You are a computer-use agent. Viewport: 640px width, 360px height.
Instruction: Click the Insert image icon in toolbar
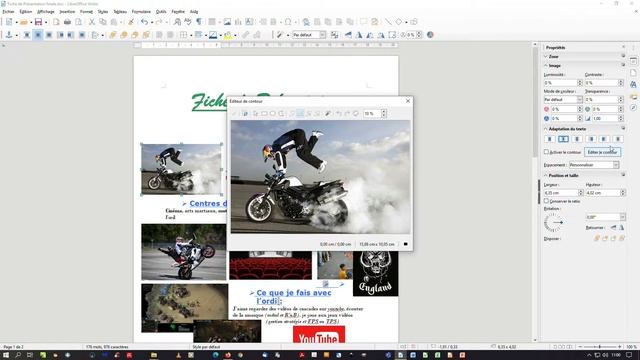227,22
